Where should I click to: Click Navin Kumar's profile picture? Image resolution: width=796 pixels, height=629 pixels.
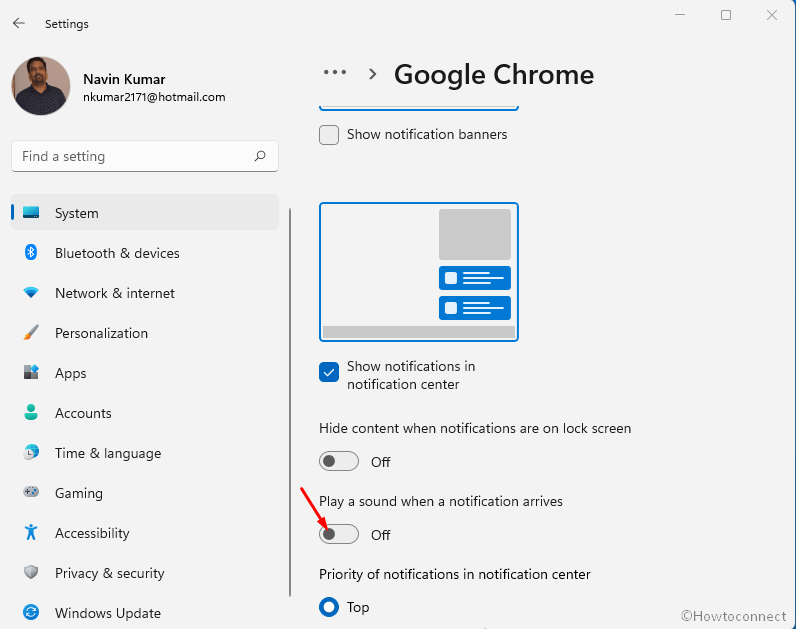point(41,86)
